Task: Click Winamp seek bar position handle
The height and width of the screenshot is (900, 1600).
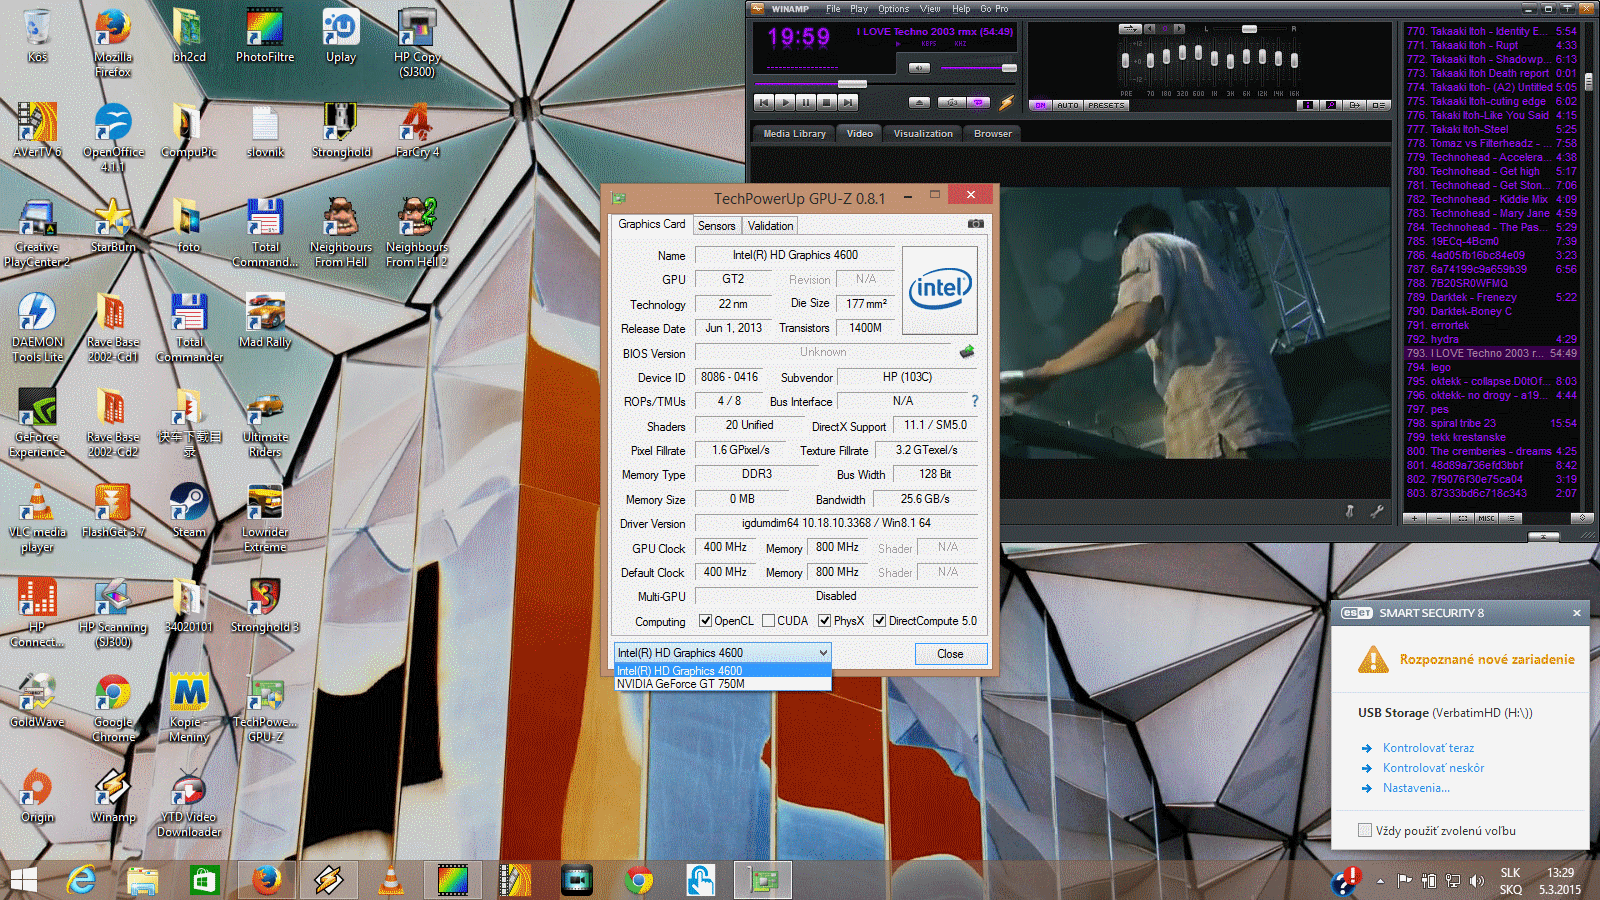Action: coord(852,84)
